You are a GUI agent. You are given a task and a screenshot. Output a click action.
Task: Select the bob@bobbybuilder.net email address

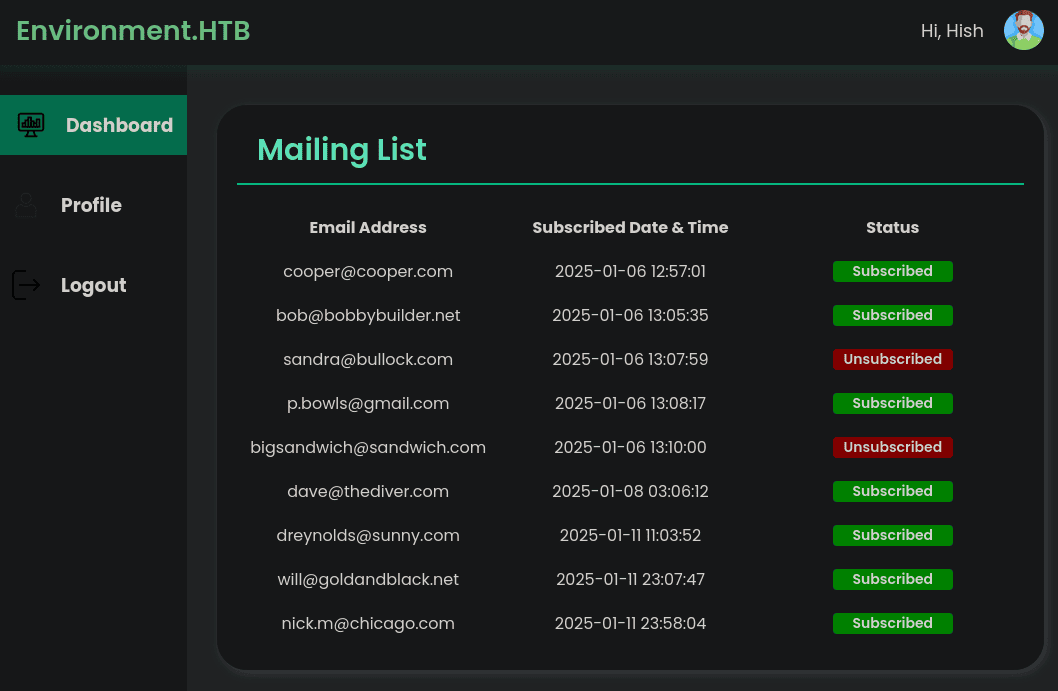click(368, 315)
